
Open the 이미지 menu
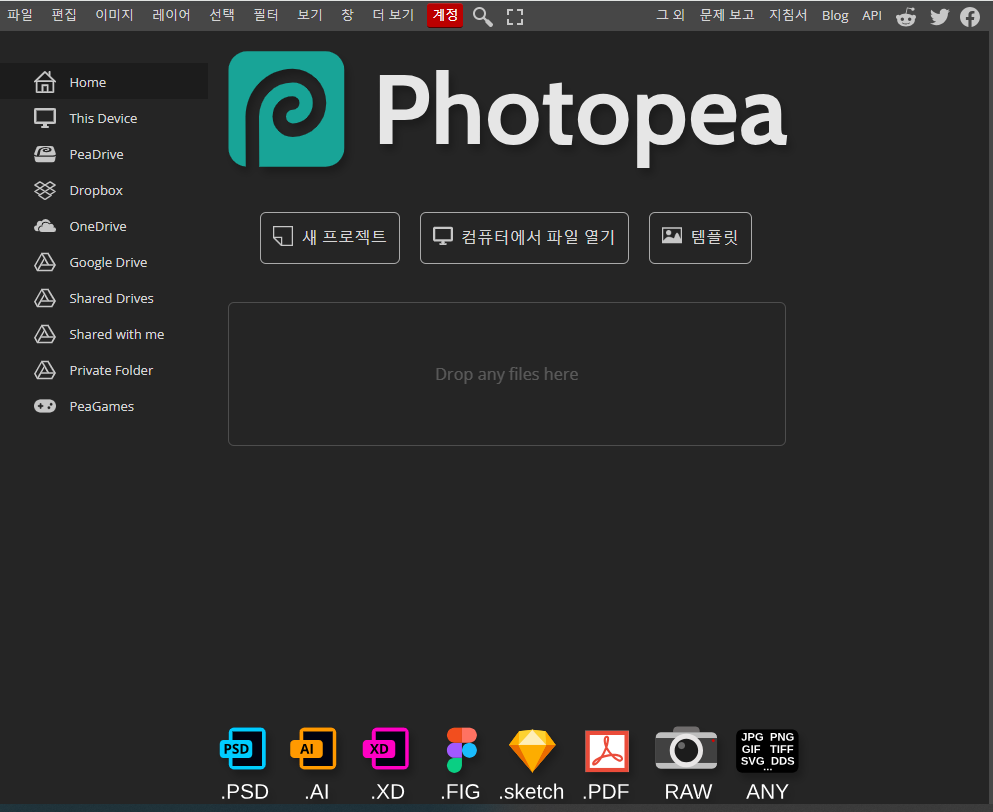[114, 15]
